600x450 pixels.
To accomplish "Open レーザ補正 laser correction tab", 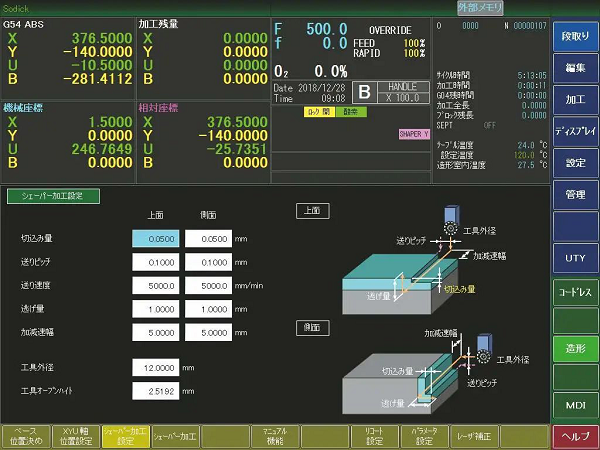I will (474, 436).
